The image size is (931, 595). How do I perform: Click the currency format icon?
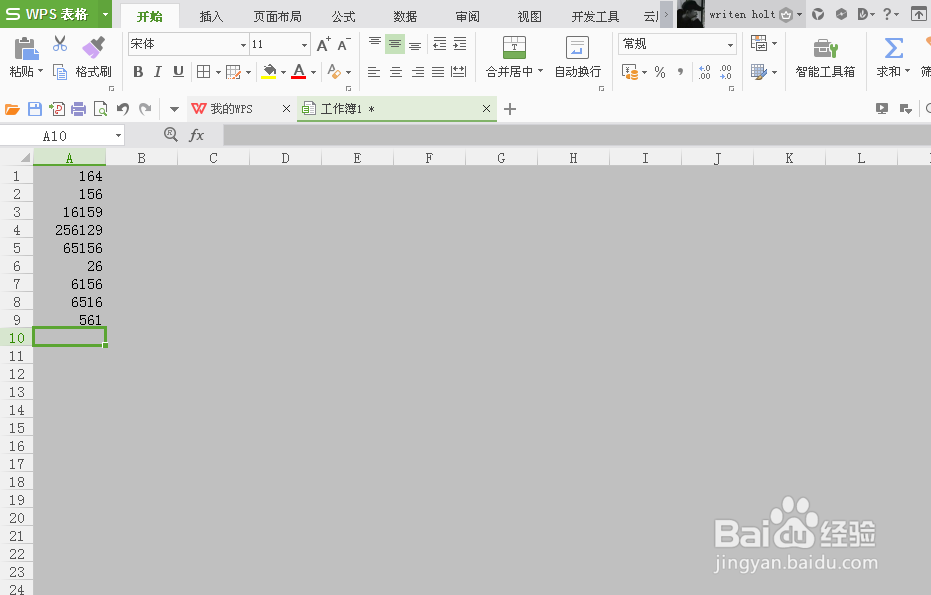pos(630,72)
